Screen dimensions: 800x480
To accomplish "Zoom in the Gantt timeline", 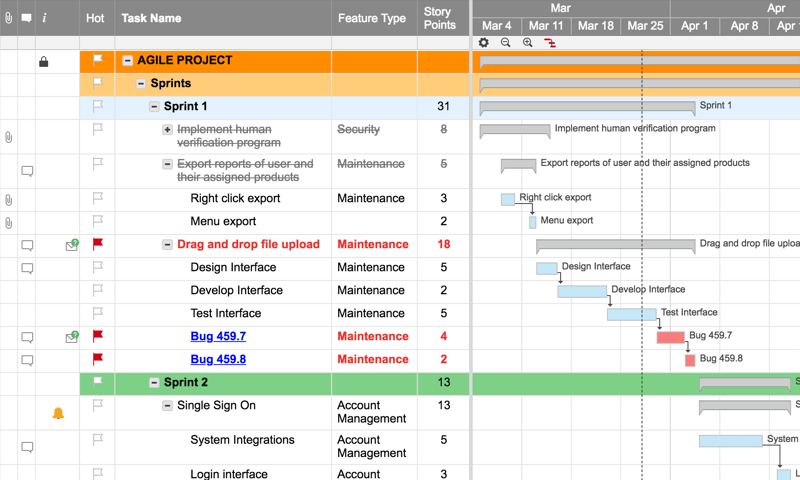I will coord(528,43).
